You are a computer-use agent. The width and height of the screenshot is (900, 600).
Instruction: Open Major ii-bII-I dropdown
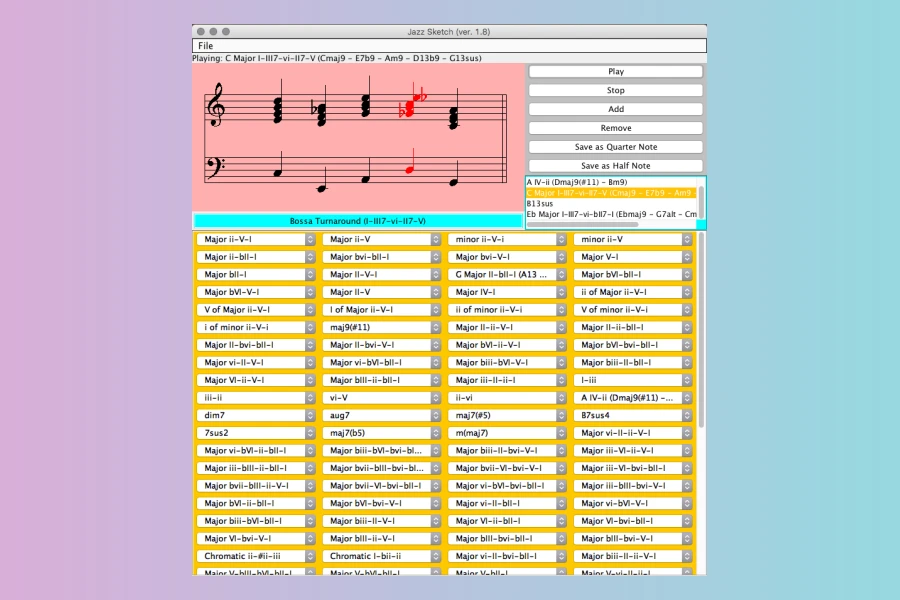(x=256, y=257)
